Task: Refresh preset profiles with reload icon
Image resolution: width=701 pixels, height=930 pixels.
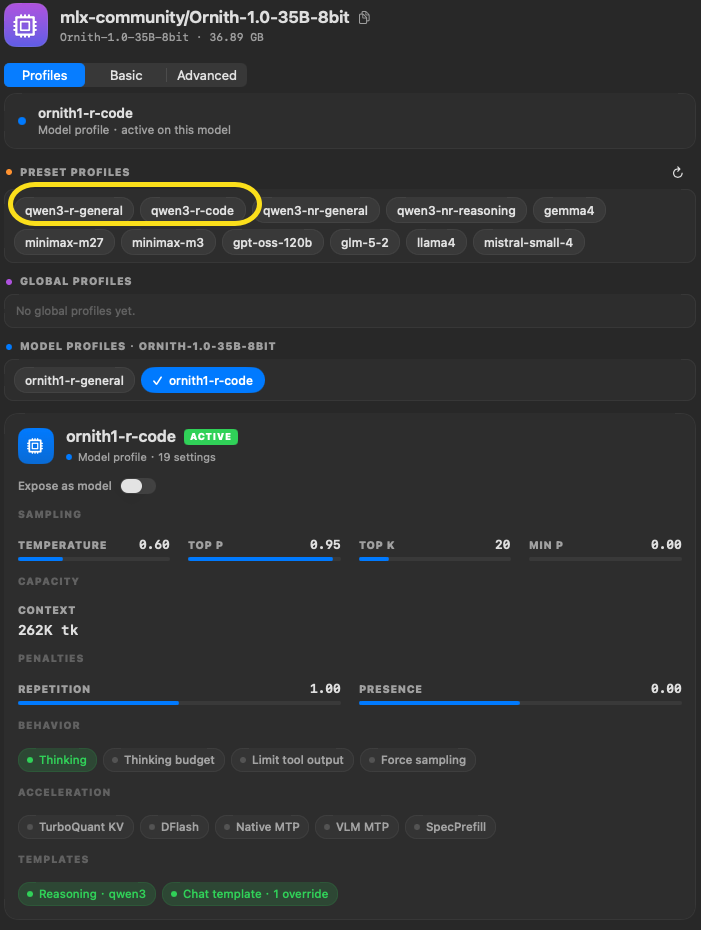Action: (x=677, y=173)
